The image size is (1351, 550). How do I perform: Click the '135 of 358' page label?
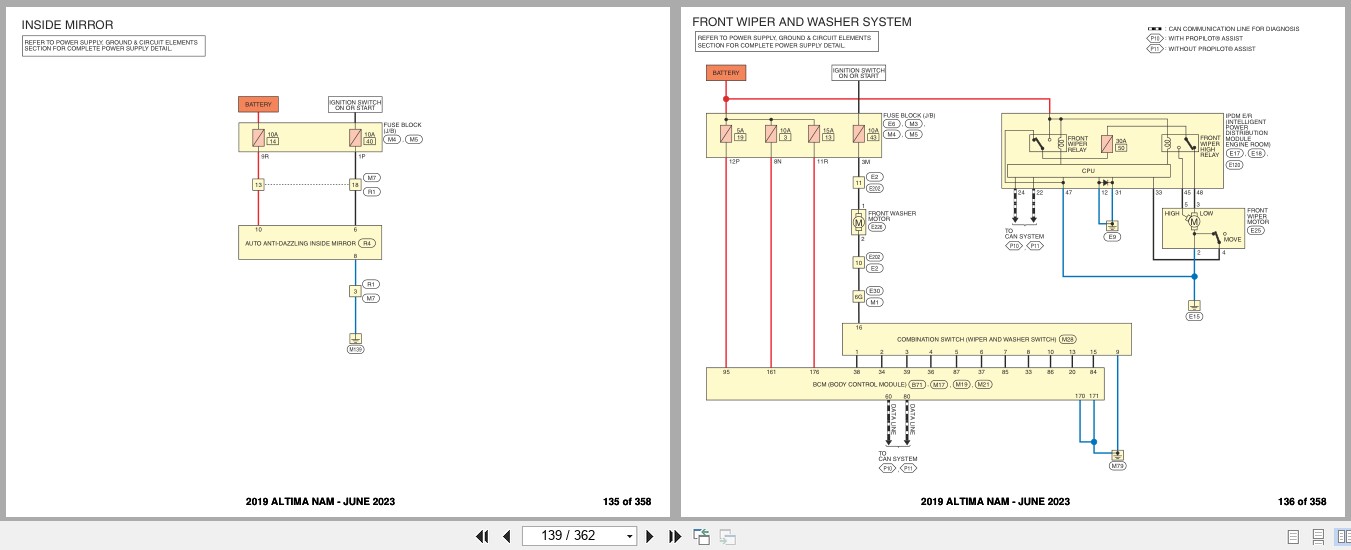point(628,502)
